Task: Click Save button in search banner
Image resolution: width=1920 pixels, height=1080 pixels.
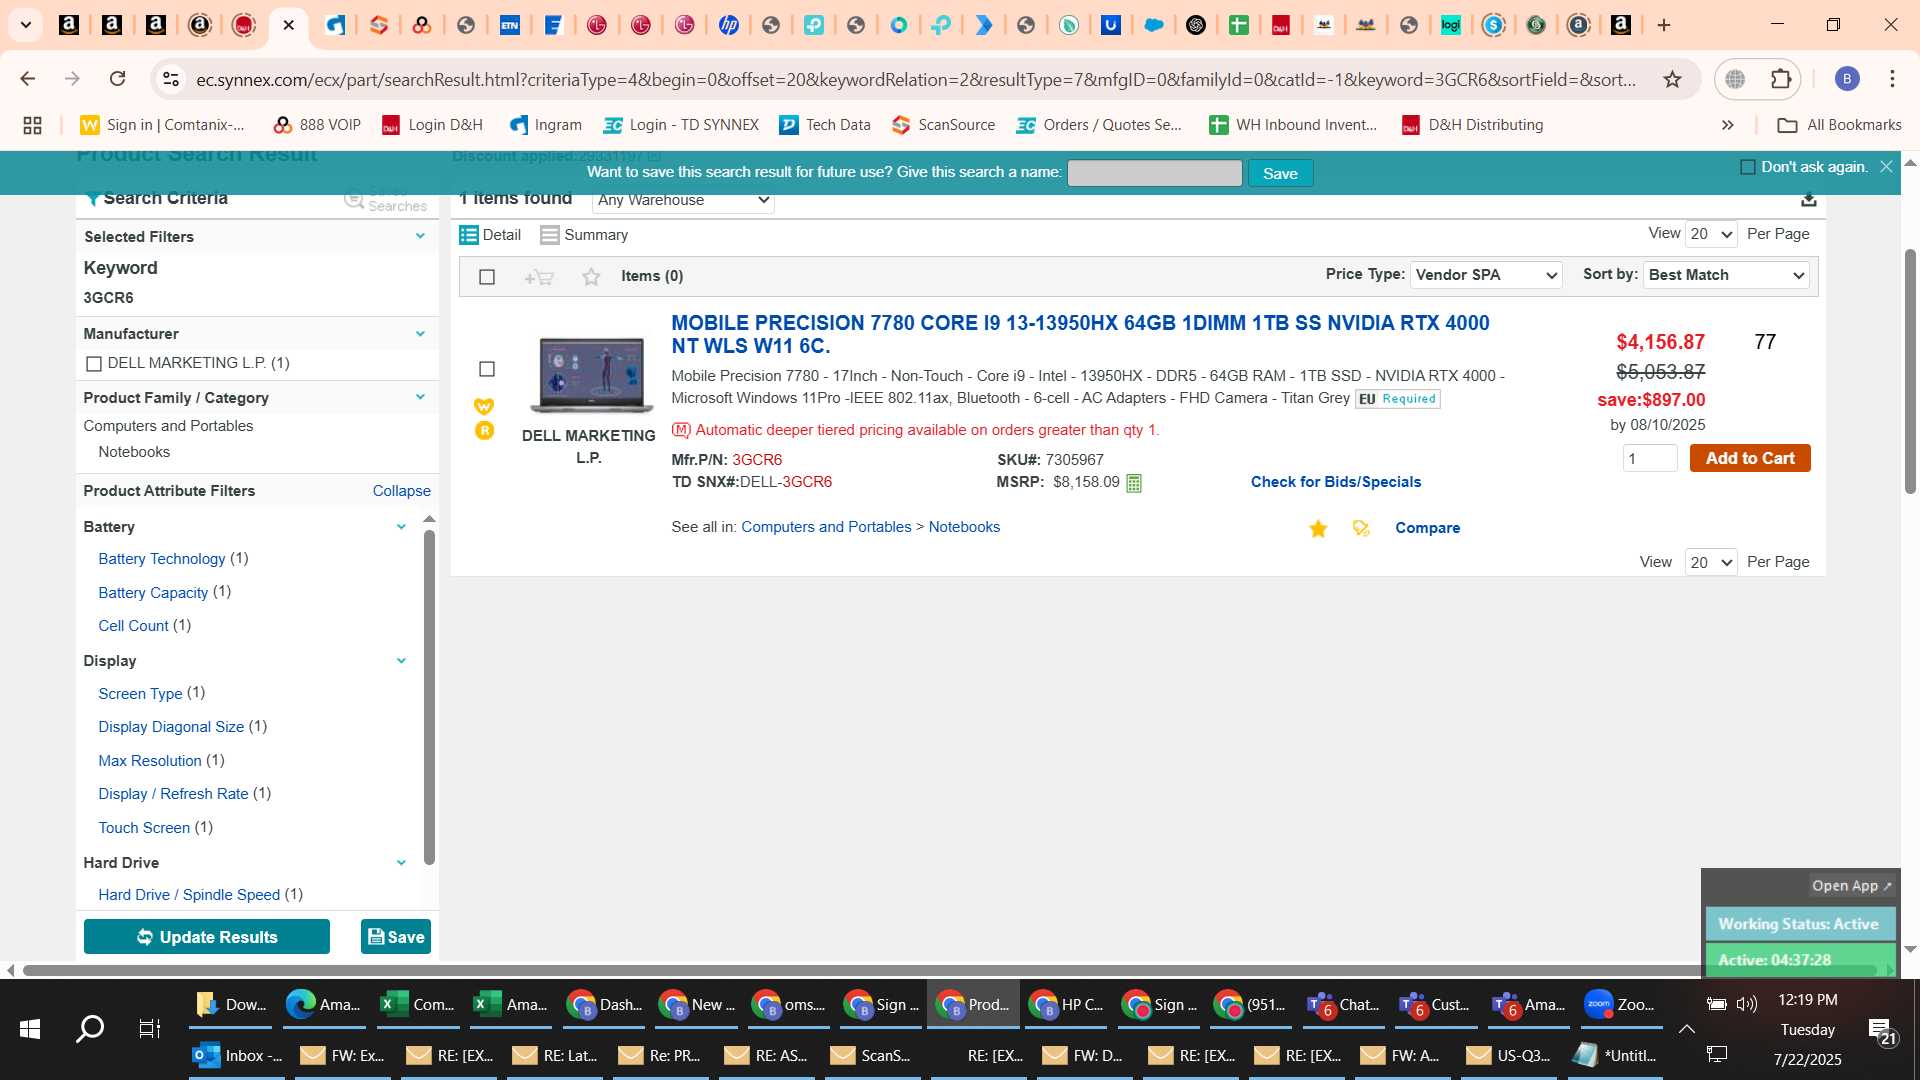Action: point(1280,173)
